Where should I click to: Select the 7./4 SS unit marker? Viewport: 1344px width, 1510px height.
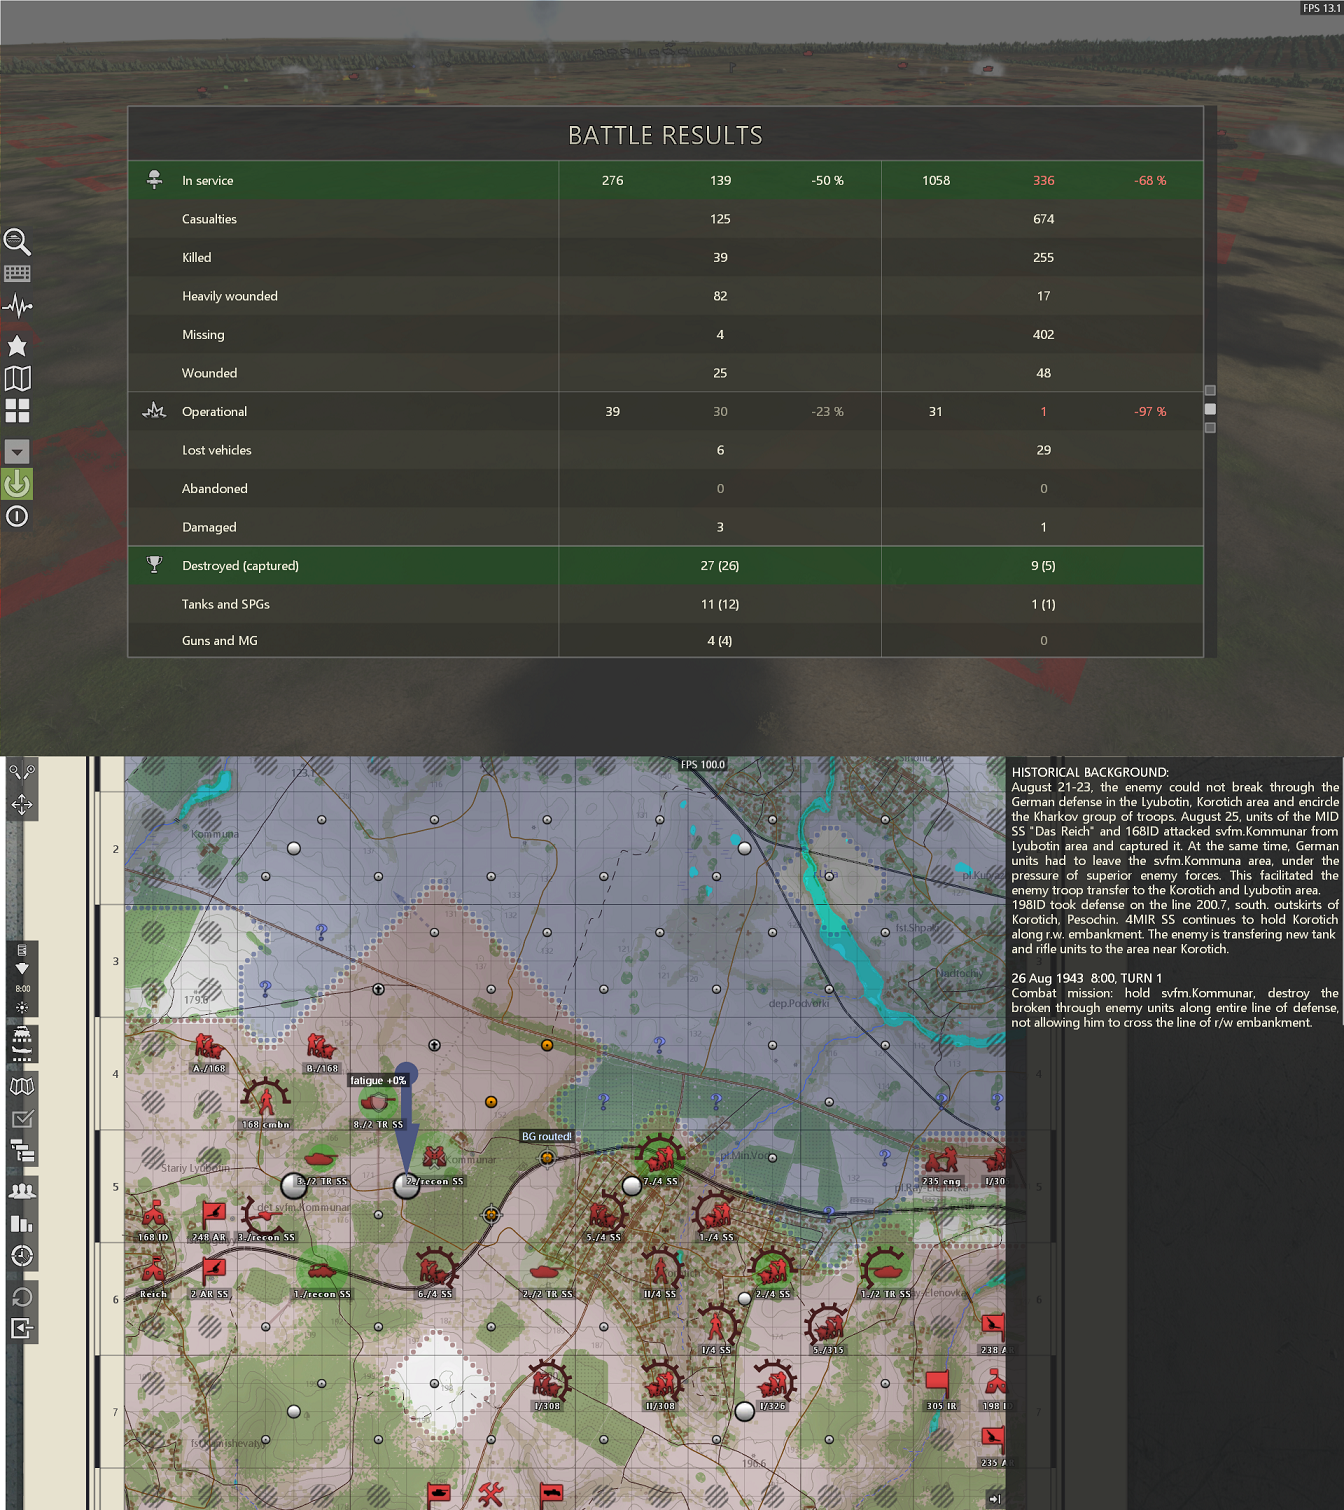coord(660,1158)
